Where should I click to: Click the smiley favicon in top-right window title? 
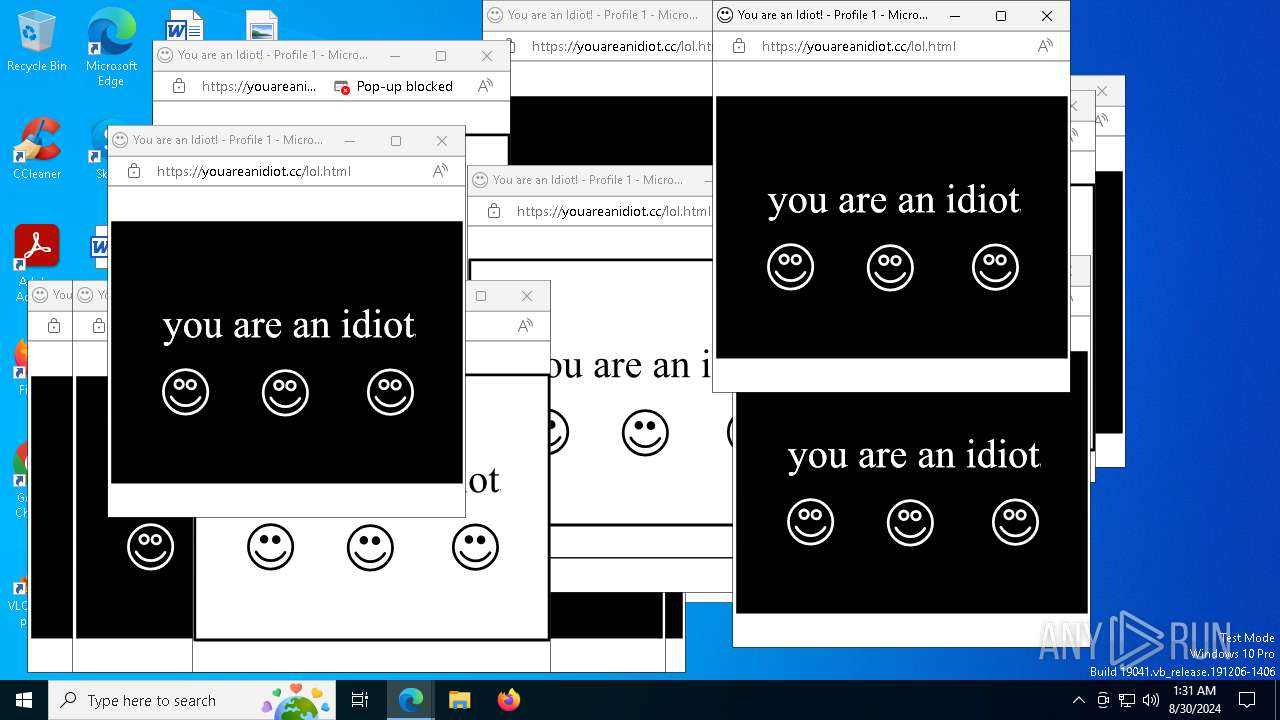[x=725, y=15]
